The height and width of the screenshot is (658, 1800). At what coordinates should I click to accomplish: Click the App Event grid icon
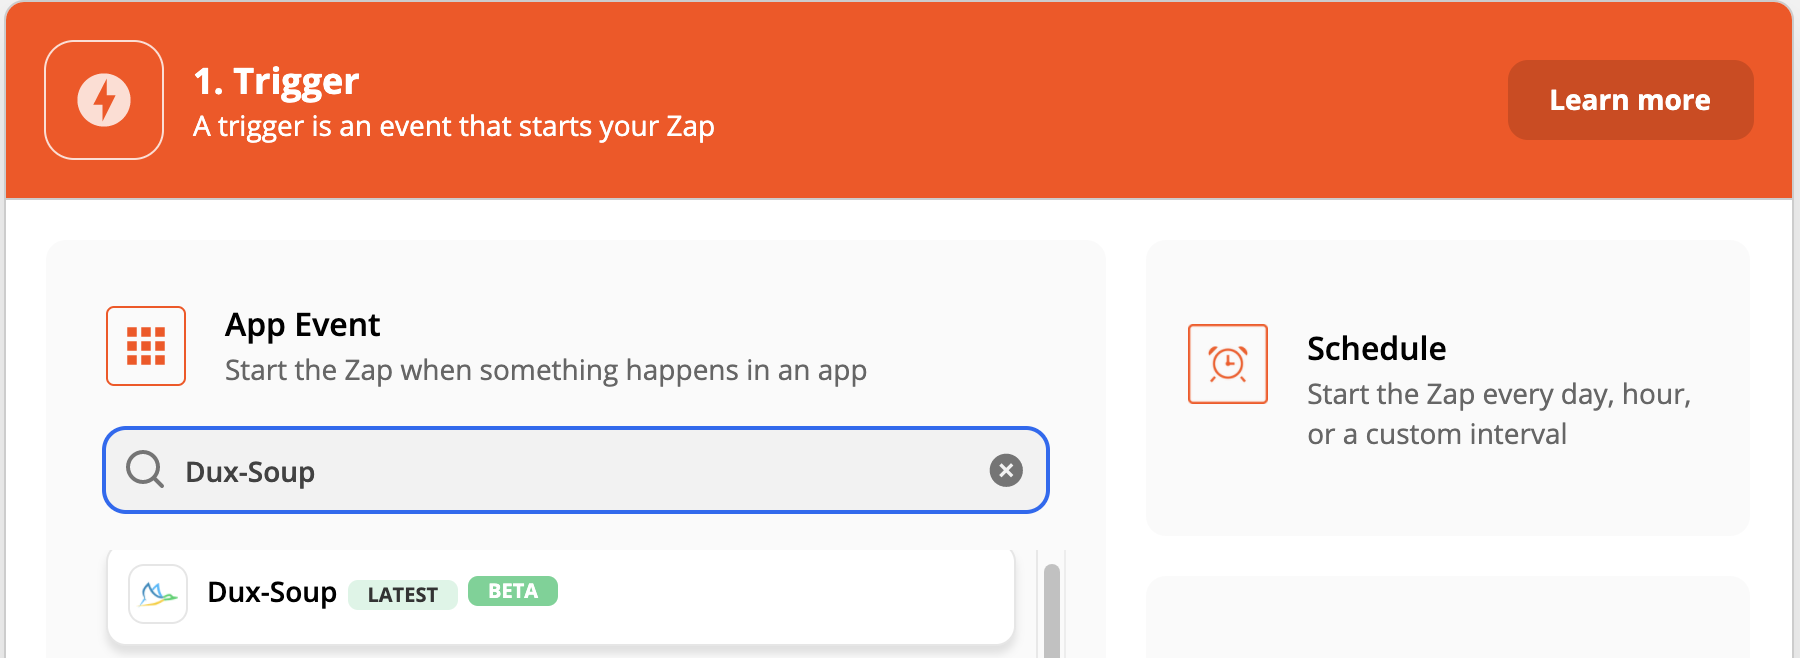coord(146,346)
